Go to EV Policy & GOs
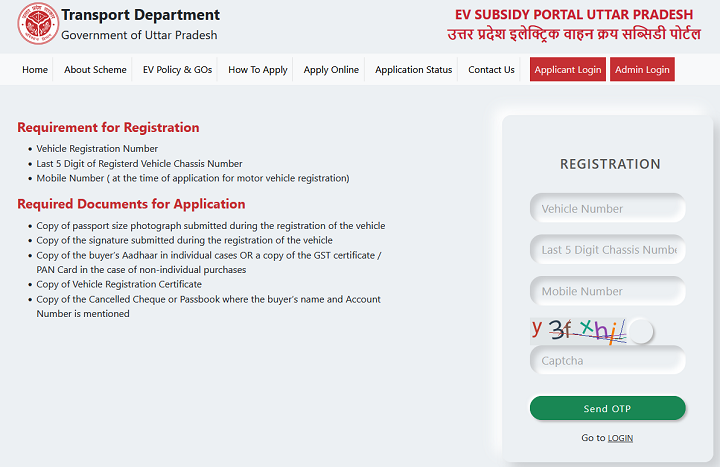The height and width of the screenshot is (467, 720). click(177, 70)
